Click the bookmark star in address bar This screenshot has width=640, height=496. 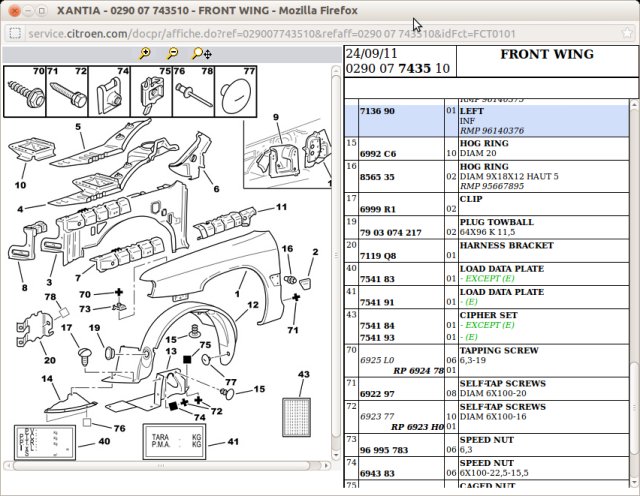coord(627,33)
